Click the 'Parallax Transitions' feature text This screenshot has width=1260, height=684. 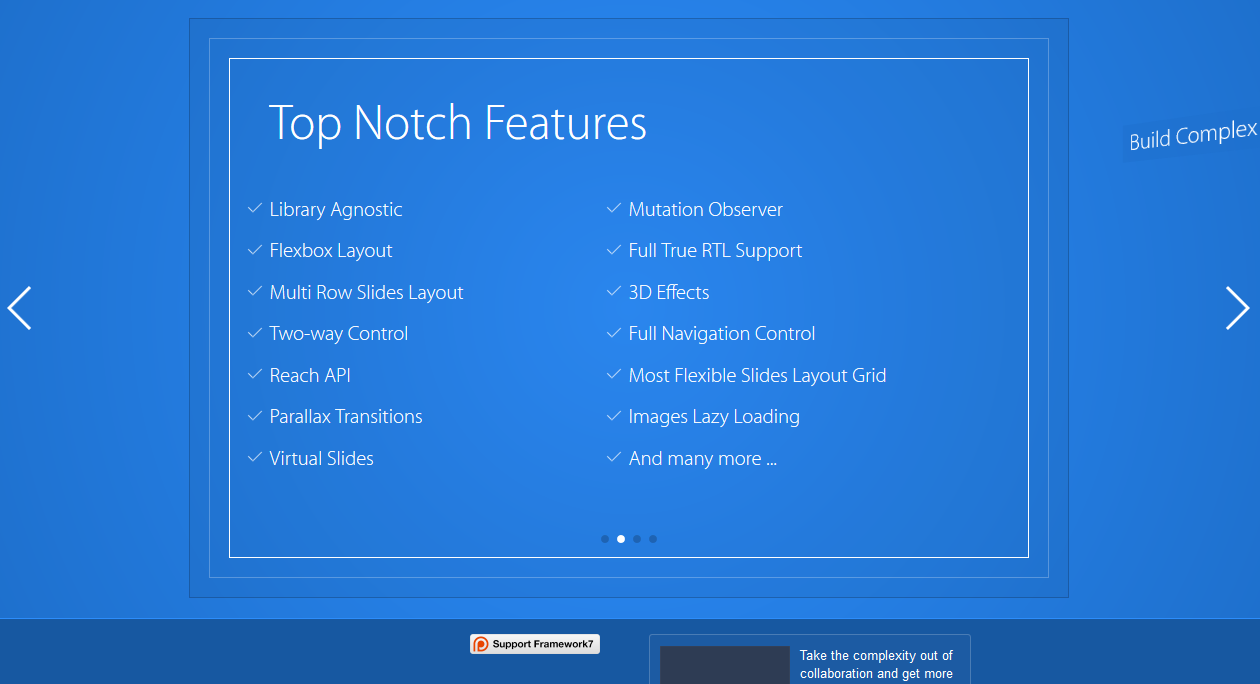[346, 417]
